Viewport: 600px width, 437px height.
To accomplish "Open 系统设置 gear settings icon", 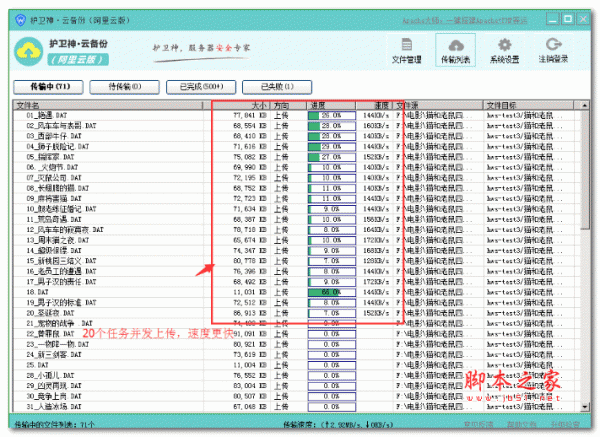I will (x=504, y=50).
